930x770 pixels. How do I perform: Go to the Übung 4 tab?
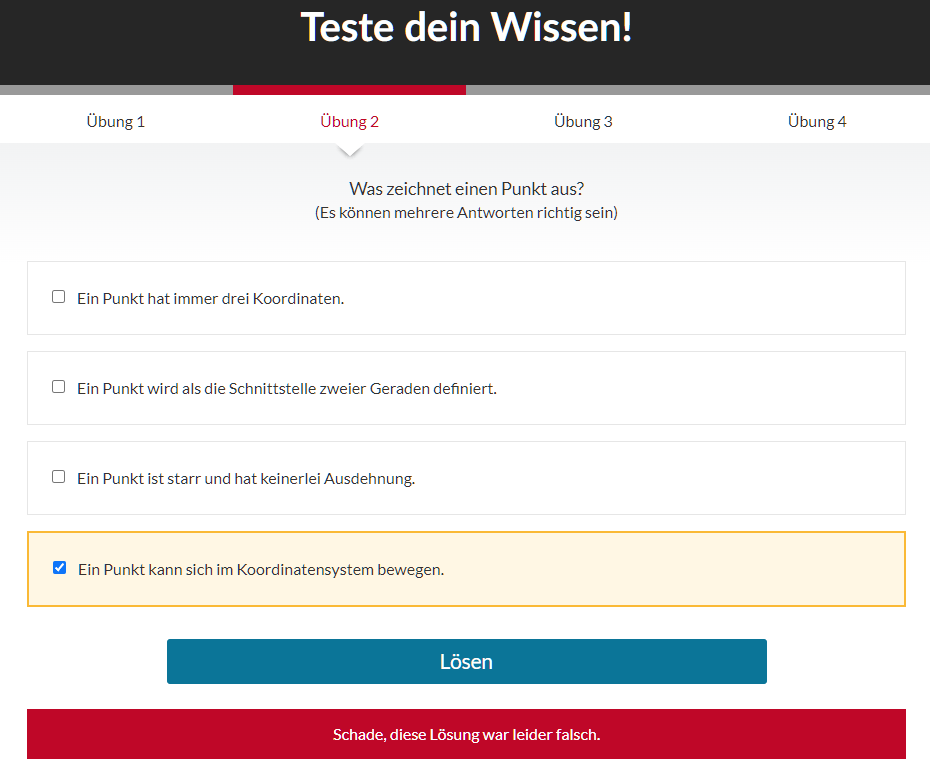coord(816,121)
